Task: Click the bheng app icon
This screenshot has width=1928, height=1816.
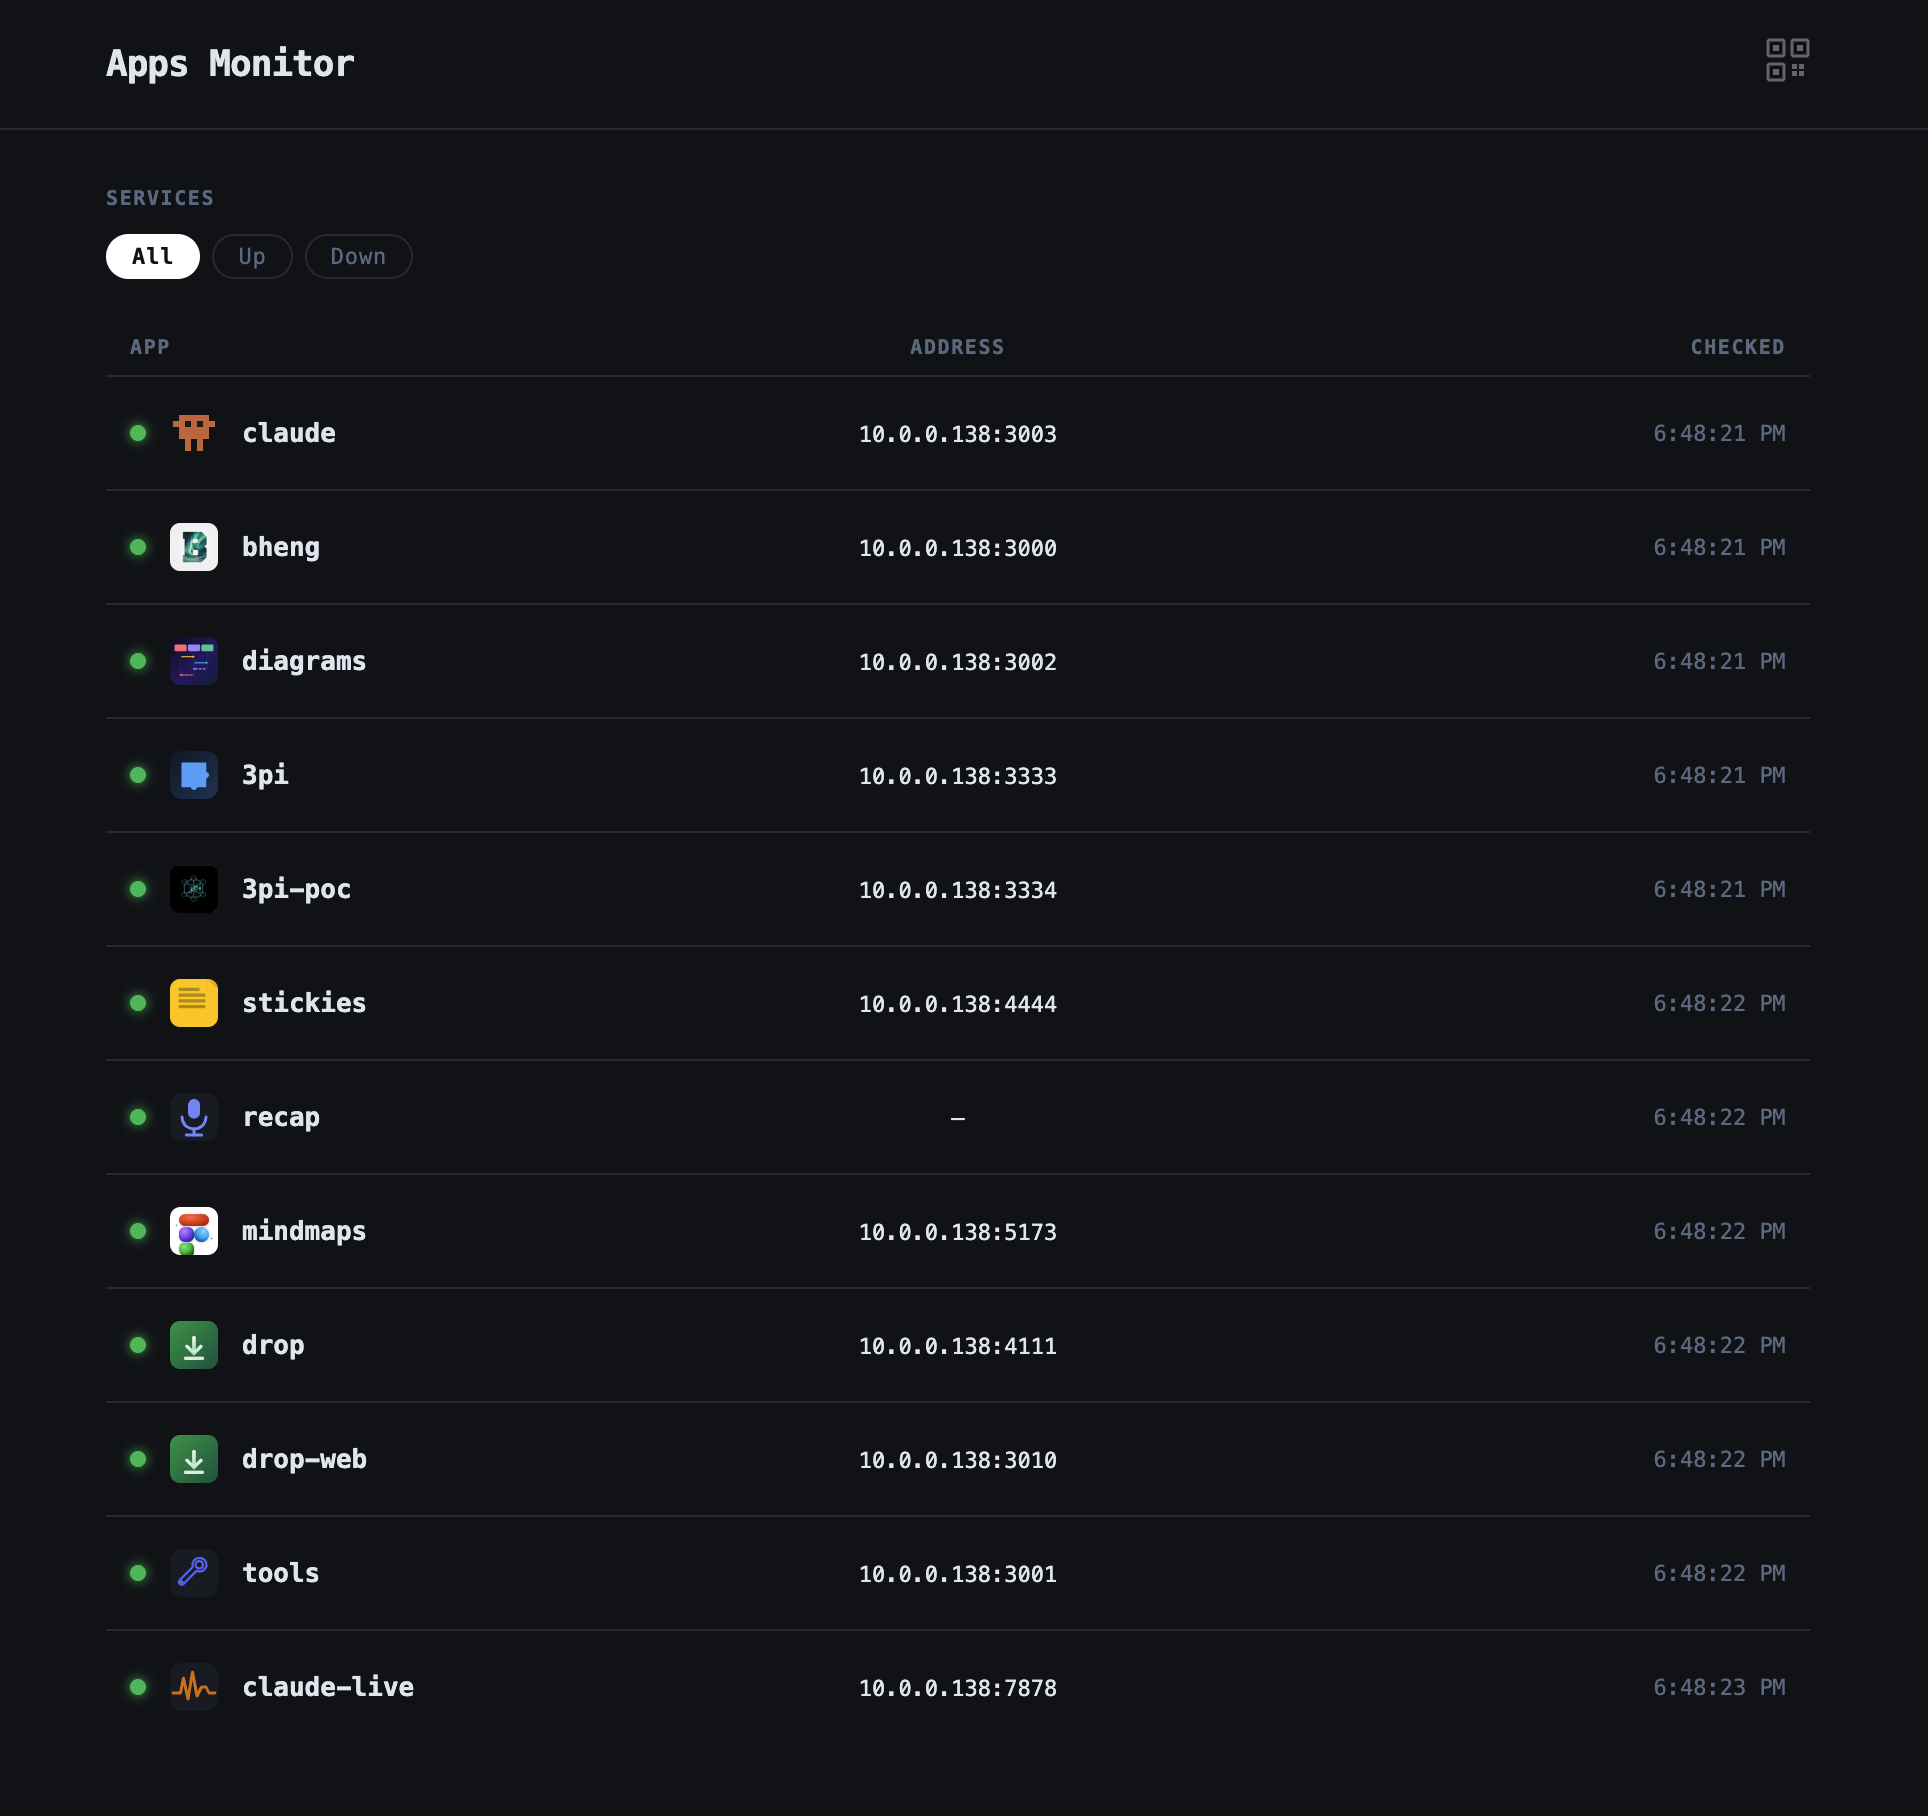Action: (x=194, y=547)
